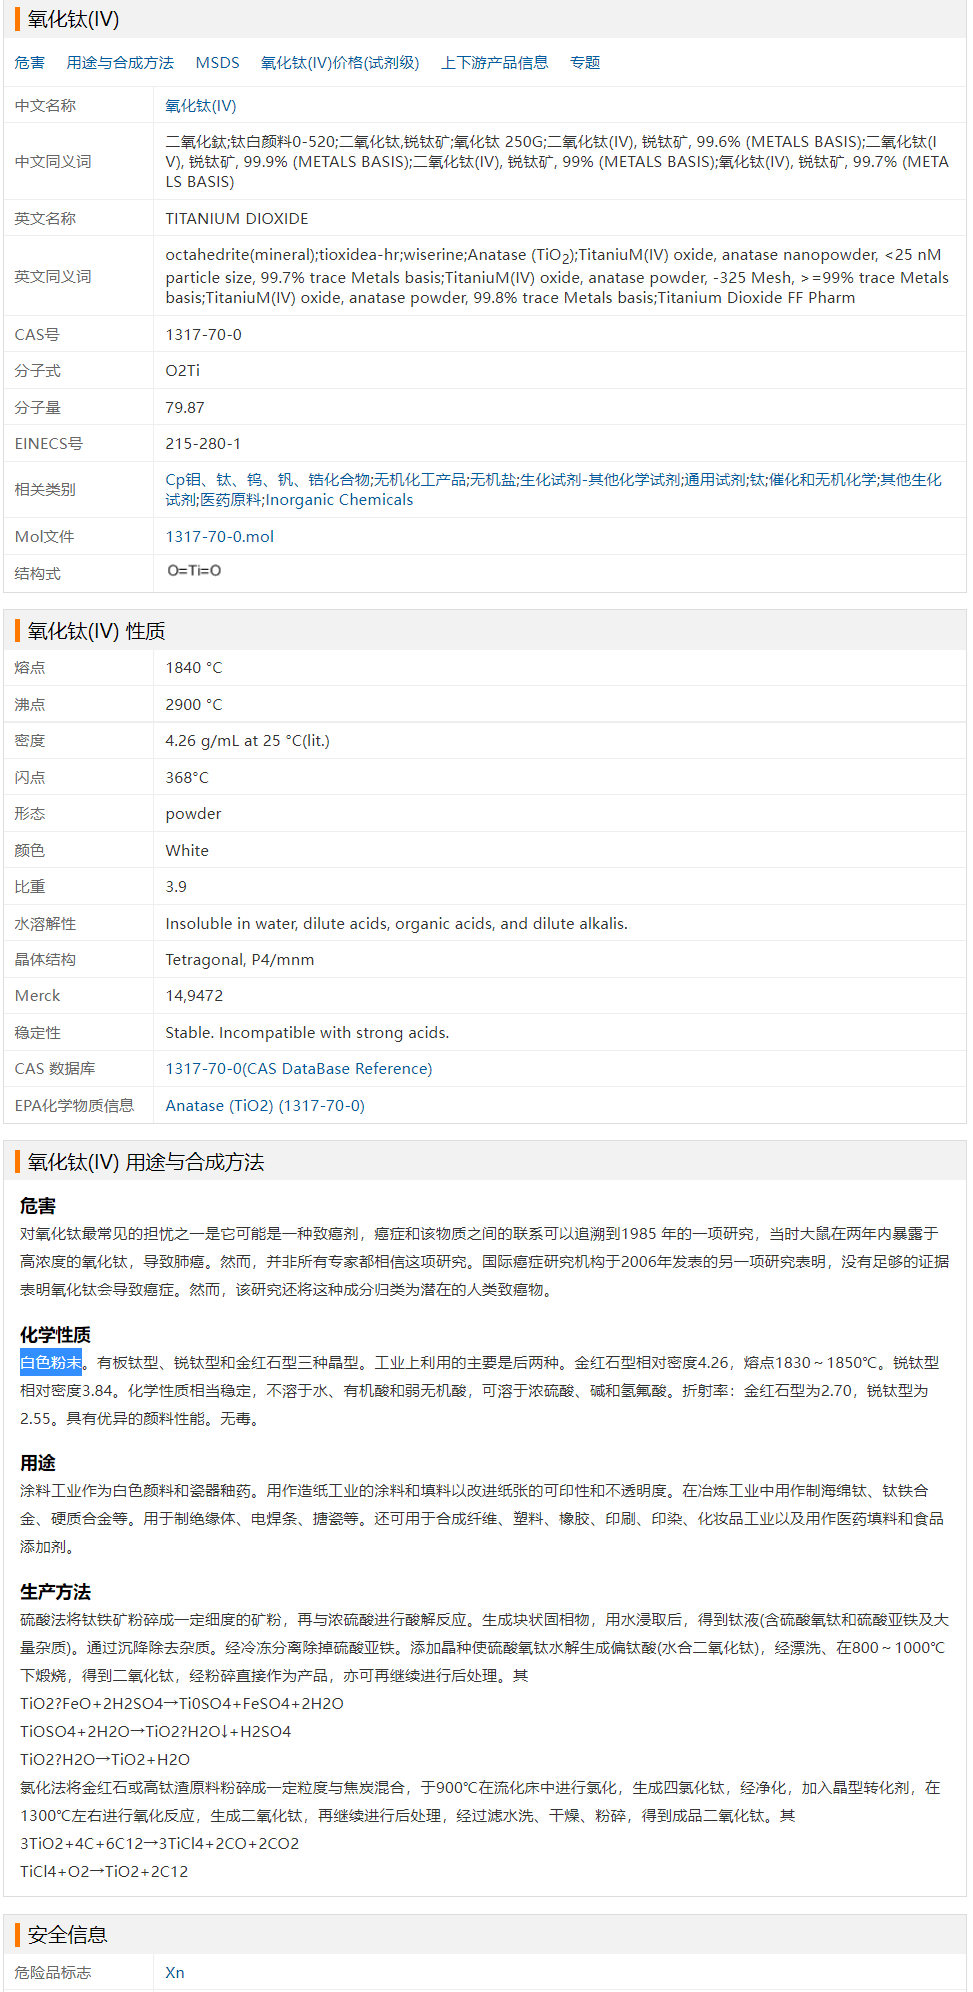Click the 氧化钛(IV) Chinese name link
The height and width of the screenshot is (1992, 973).
(x=201, y=106)
